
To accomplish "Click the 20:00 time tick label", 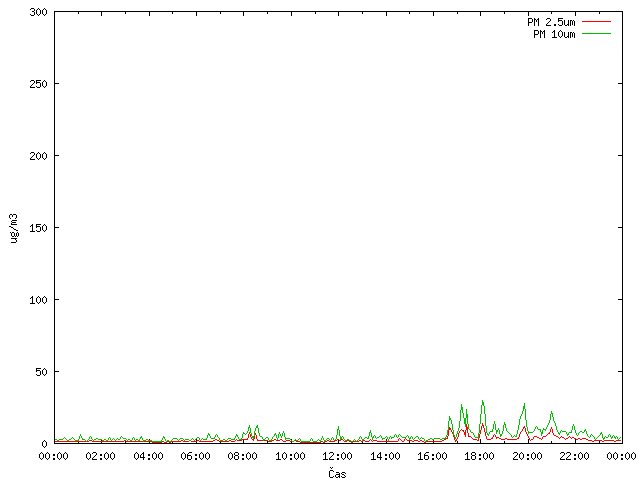I will [x=527, y=456].
